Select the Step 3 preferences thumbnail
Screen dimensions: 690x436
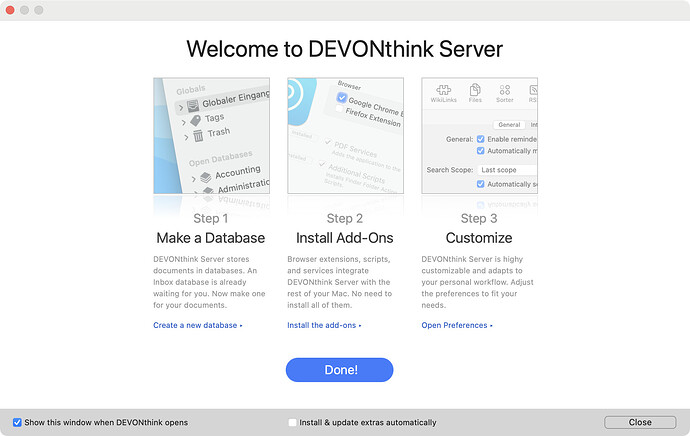tap(480, 136)
